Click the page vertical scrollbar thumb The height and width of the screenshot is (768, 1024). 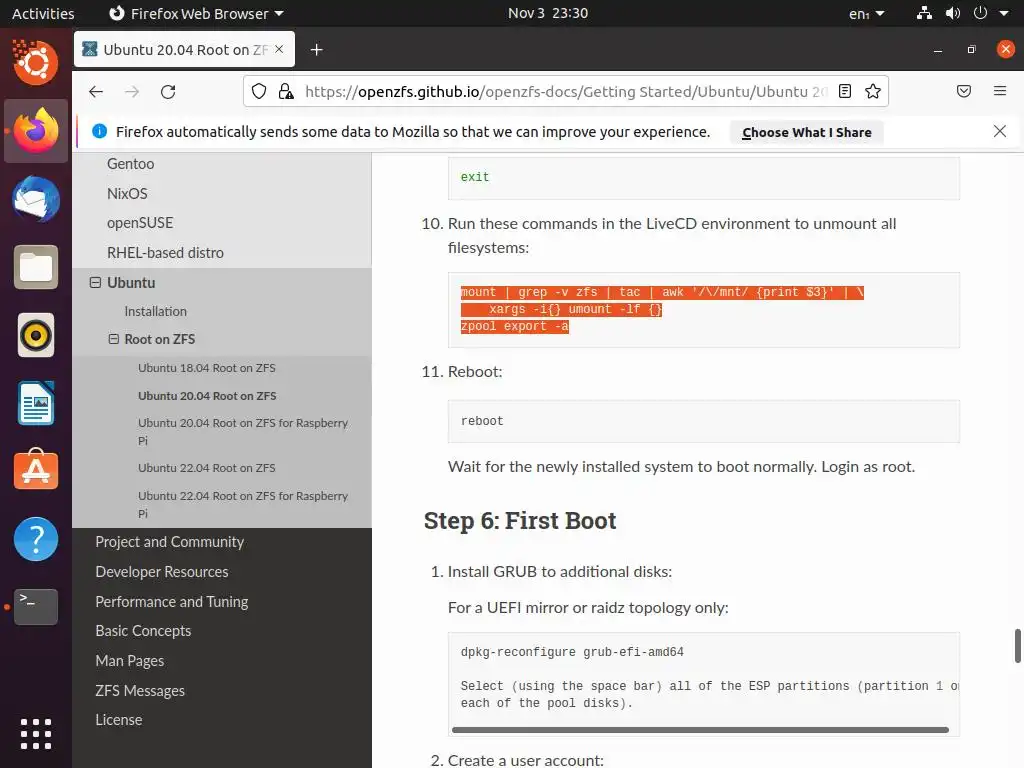click(x=1017, y=646)
